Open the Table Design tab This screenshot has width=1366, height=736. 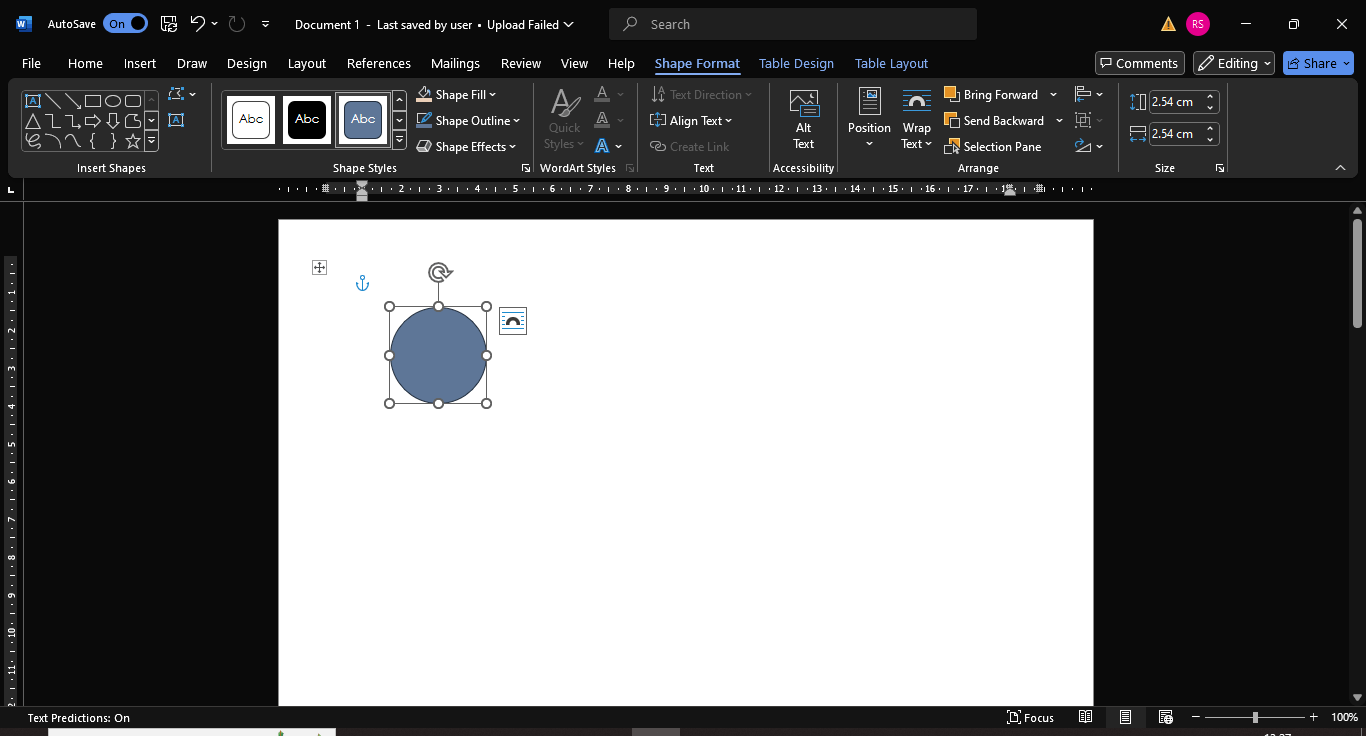(796, 63)
